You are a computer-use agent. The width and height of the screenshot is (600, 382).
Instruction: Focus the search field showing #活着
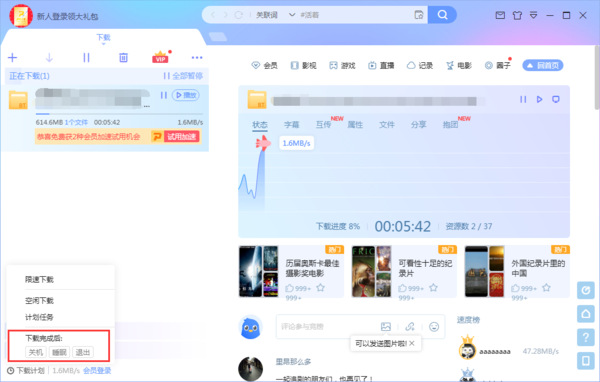click(x=354, y=15)
